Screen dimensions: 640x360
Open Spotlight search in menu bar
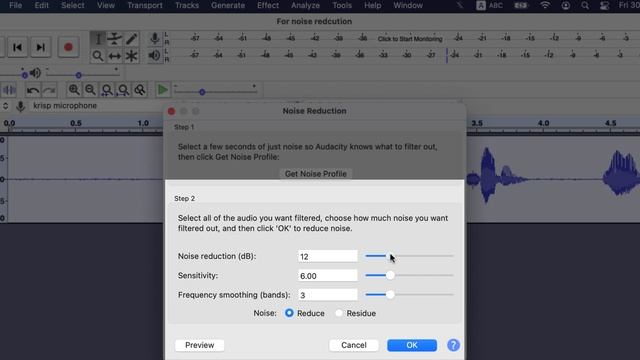coord(585,5)
